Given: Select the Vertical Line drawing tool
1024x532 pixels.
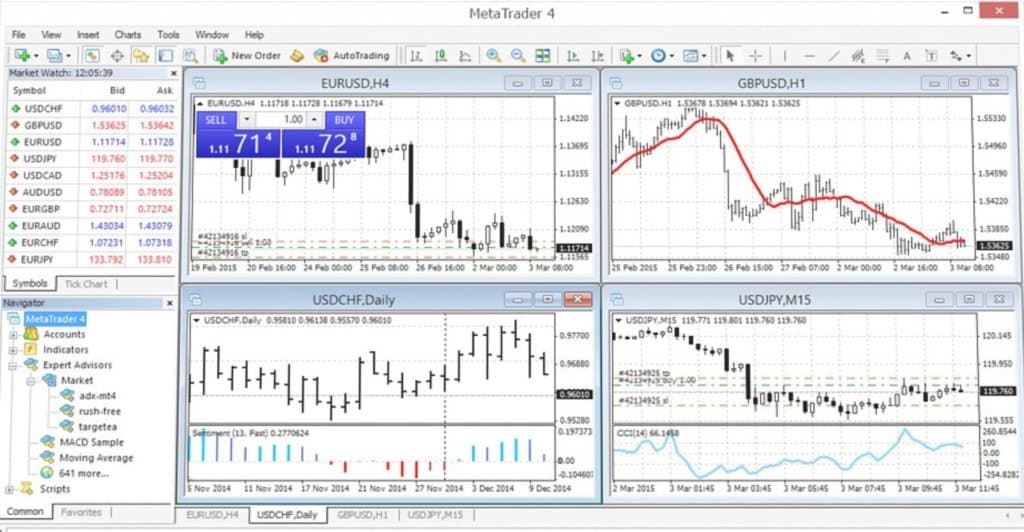Looking at the screenshot, I should pyautogui.click(x=784, y=55).
